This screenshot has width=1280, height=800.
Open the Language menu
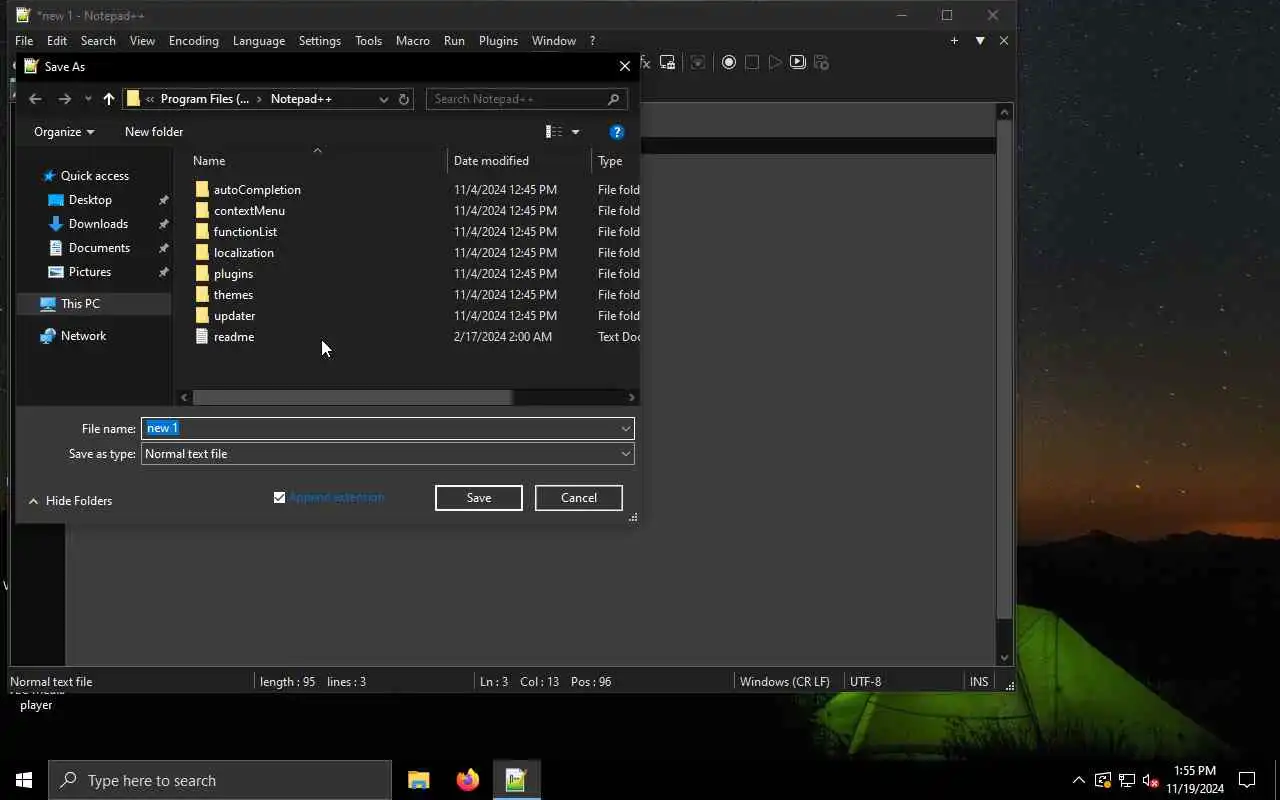[x=259, y=41]
